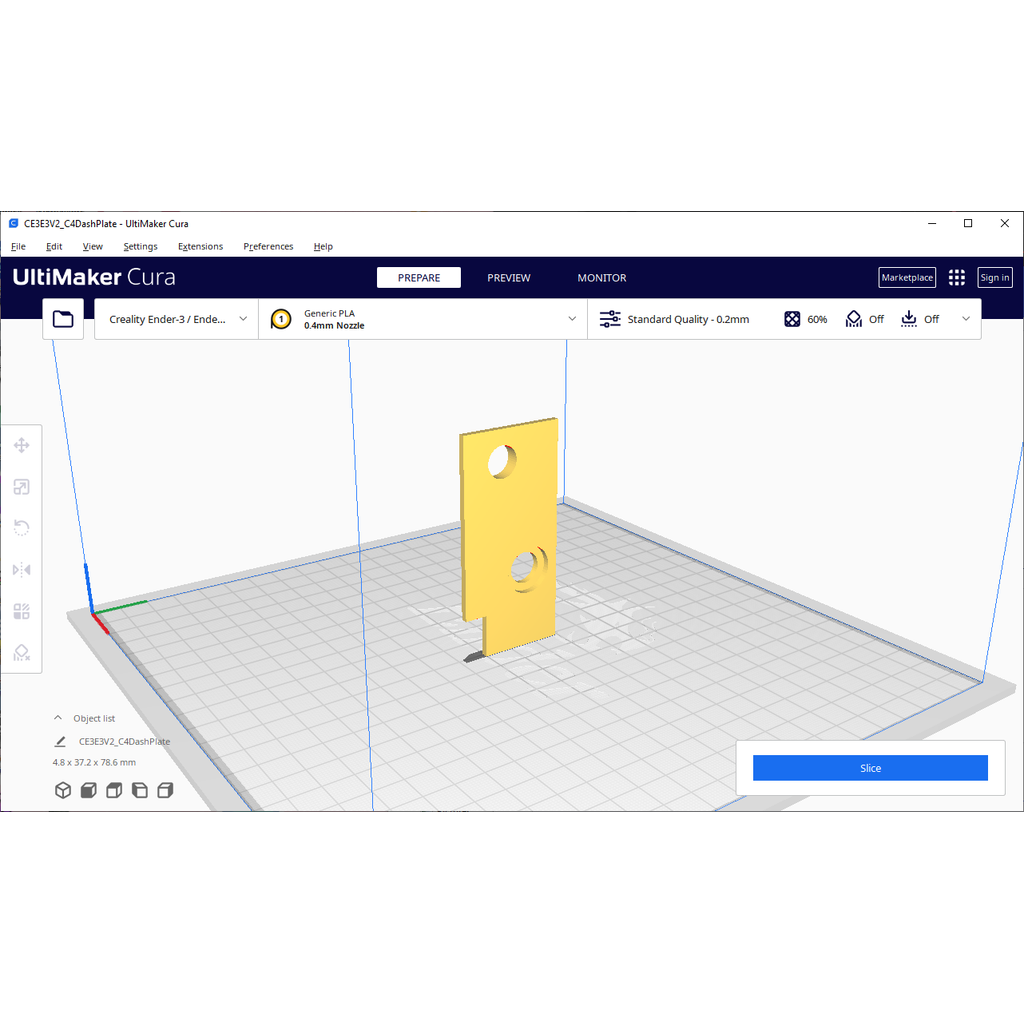Click the 60% infill icon
The height and width of the screenshot is (1024, 1024).
tap(792, 319)
